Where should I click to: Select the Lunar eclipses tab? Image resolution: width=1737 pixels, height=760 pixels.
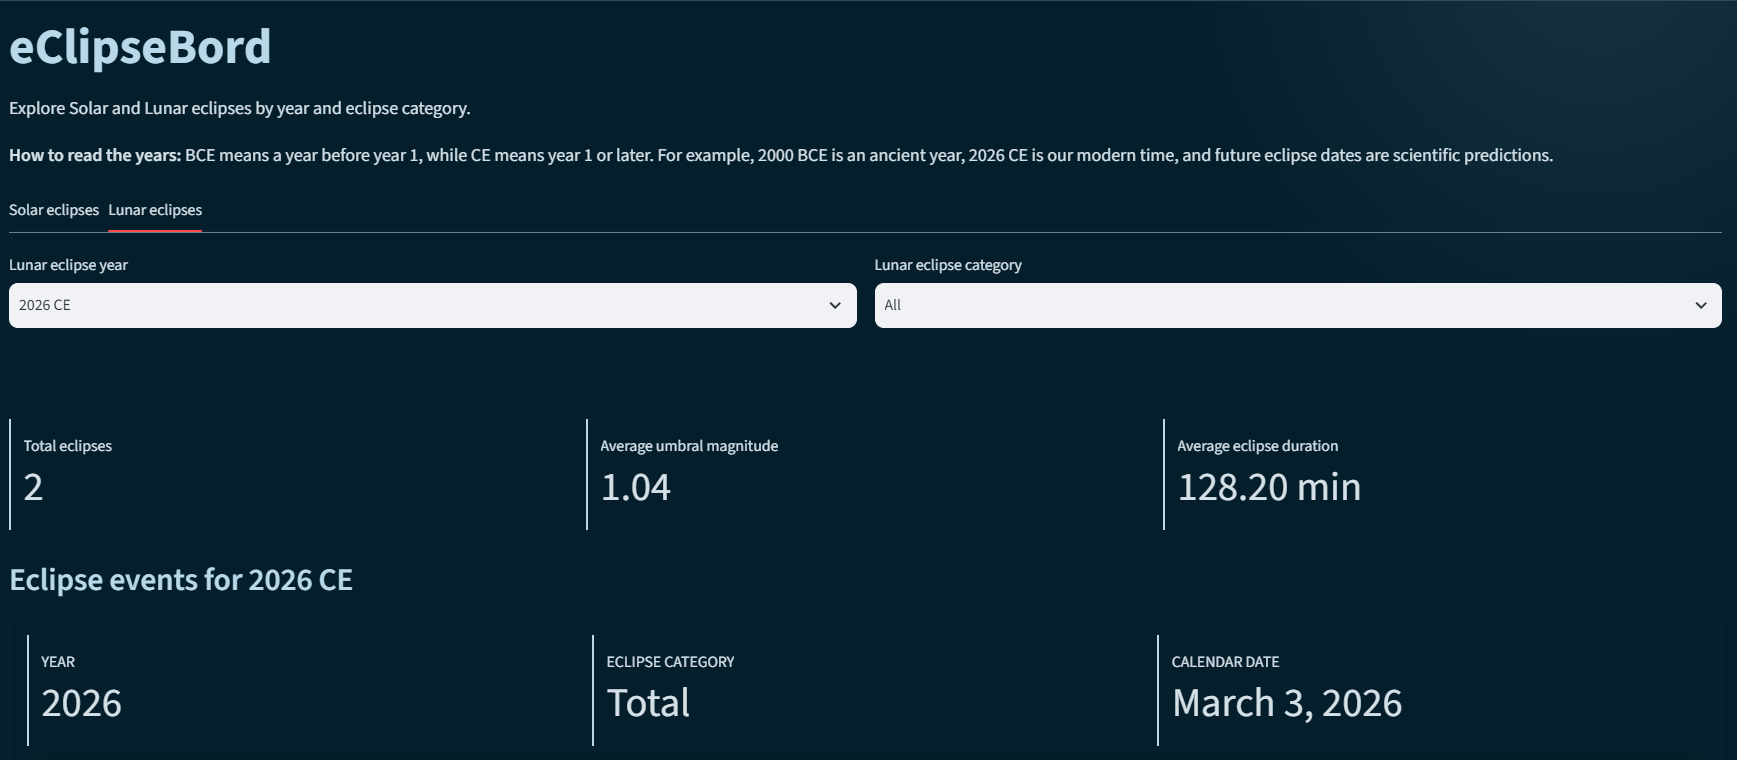[x=155, y=210]
